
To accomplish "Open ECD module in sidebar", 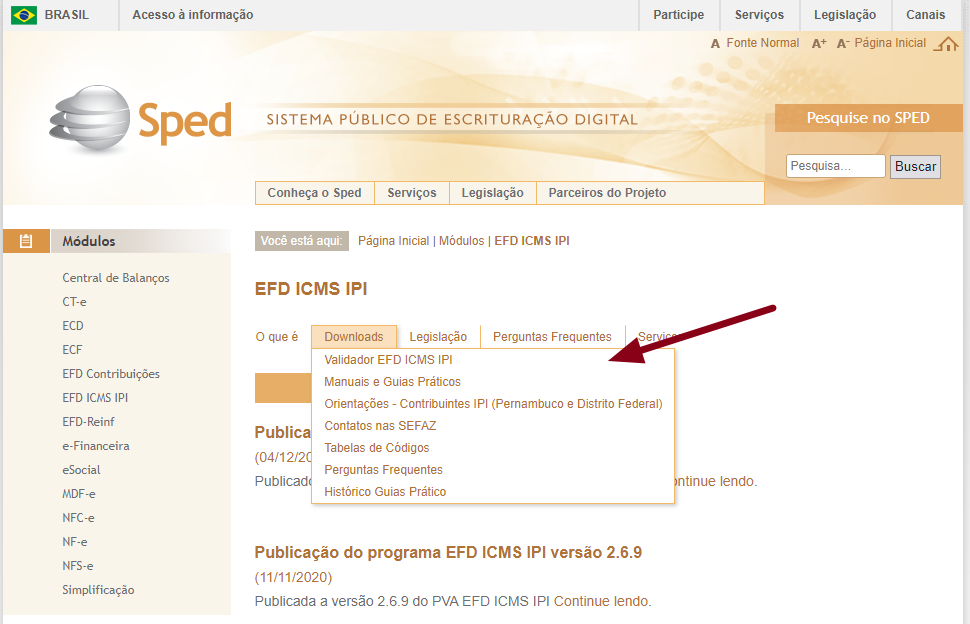I will point(72,325).
